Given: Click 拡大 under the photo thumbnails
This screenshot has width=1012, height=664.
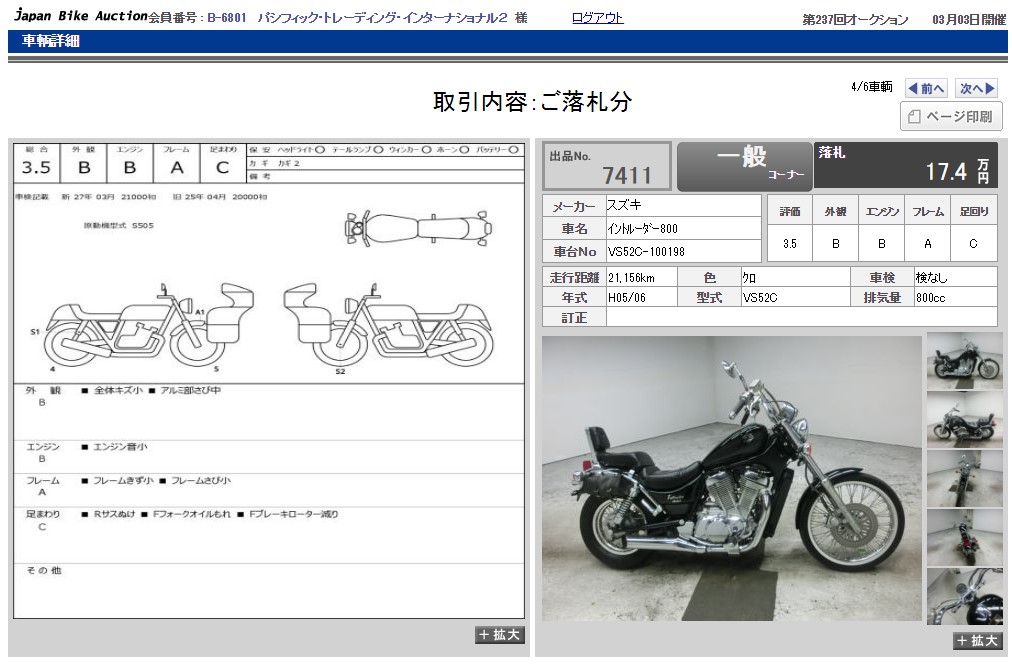Looking at the screenshot, I should [977, 641].
